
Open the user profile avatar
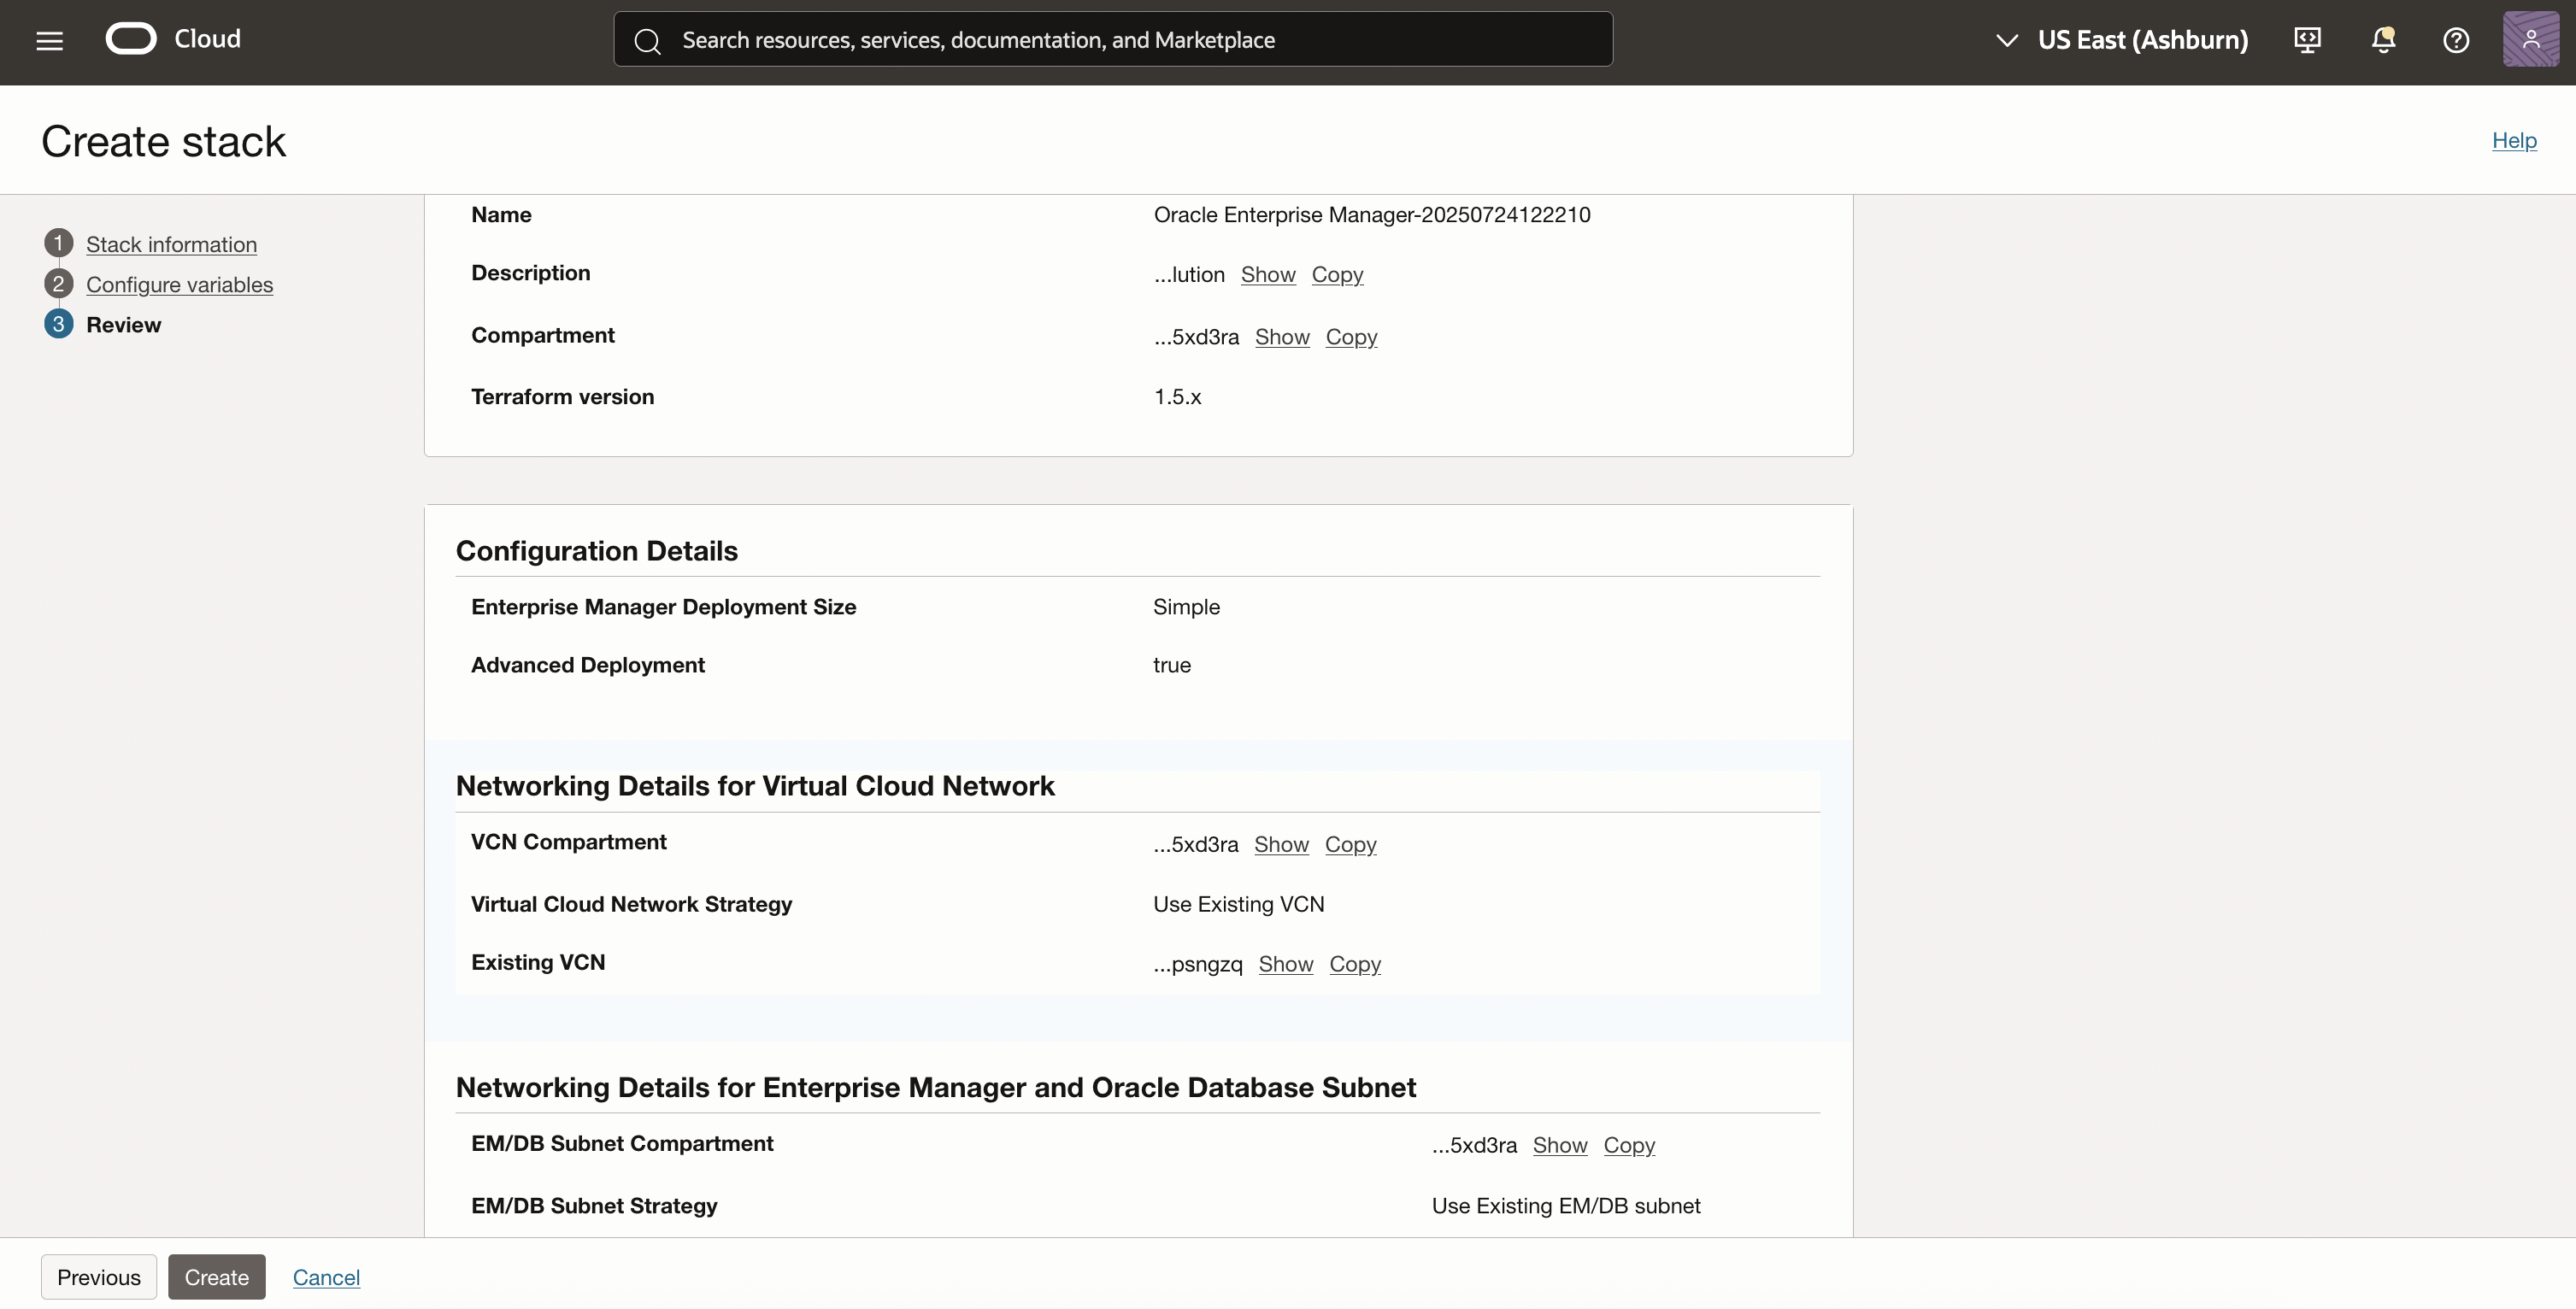point(2530,40)
